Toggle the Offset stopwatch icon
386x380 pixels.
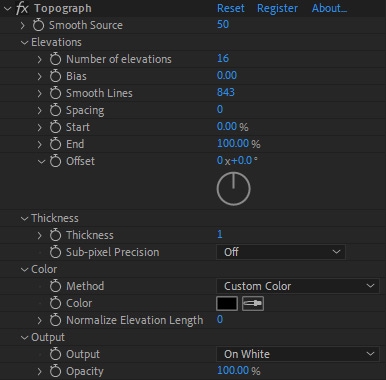click(55, 161)
